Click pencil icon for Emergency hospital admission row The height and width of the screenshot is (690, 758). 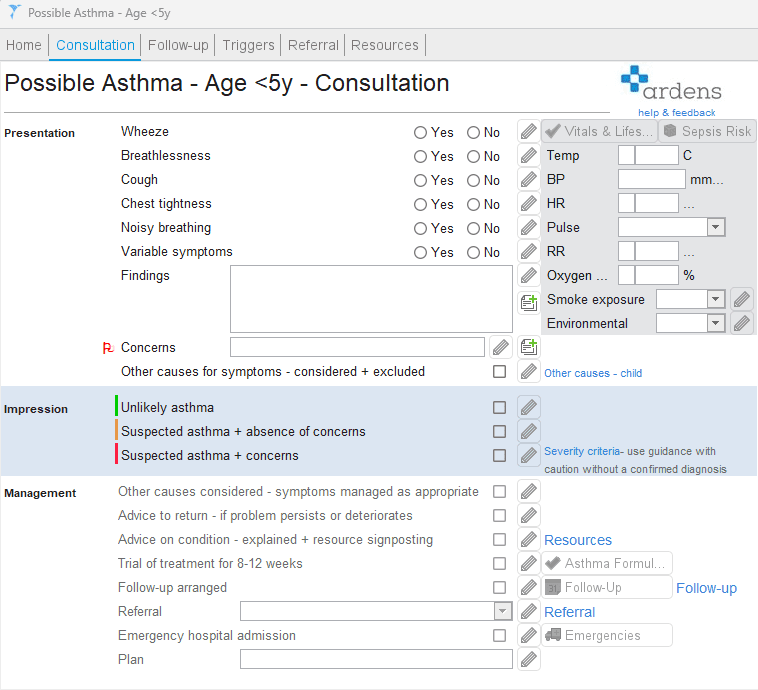tap(528, 635)
